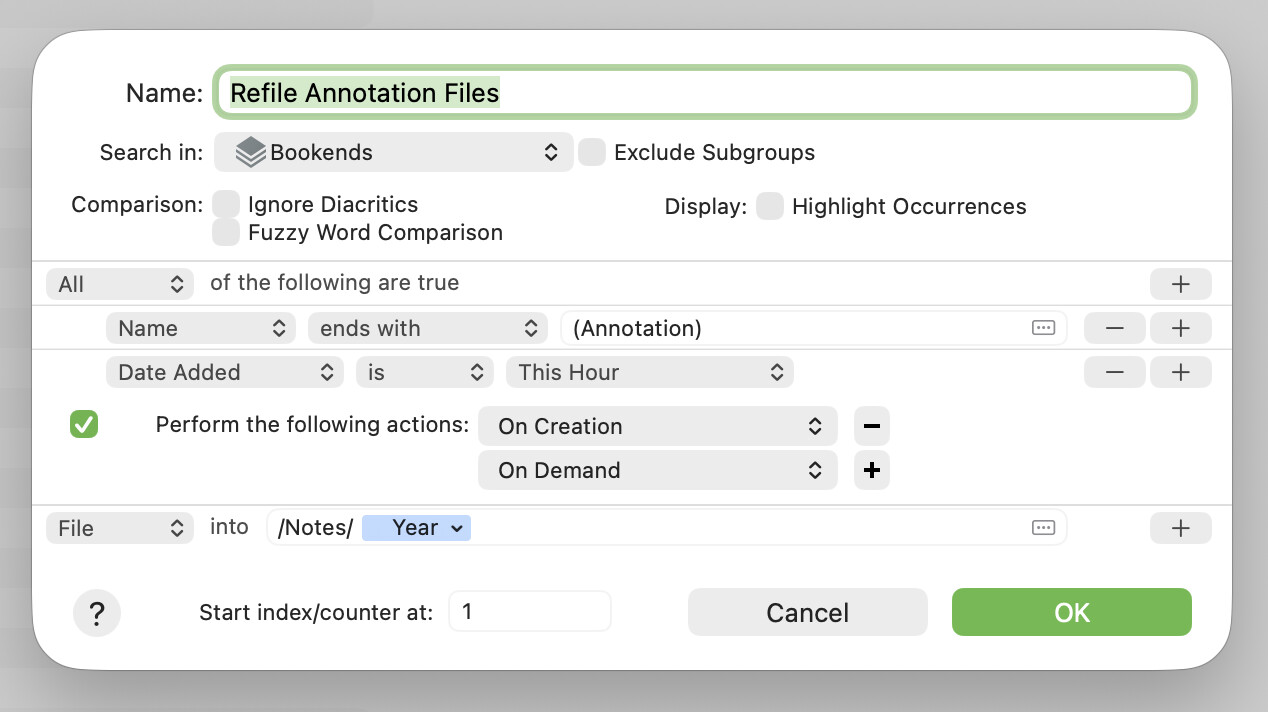The height and width of the screenshot is (712, 1268).
Task: Uncheck Perform the following actions checkbox
Action: click(84, 425)
